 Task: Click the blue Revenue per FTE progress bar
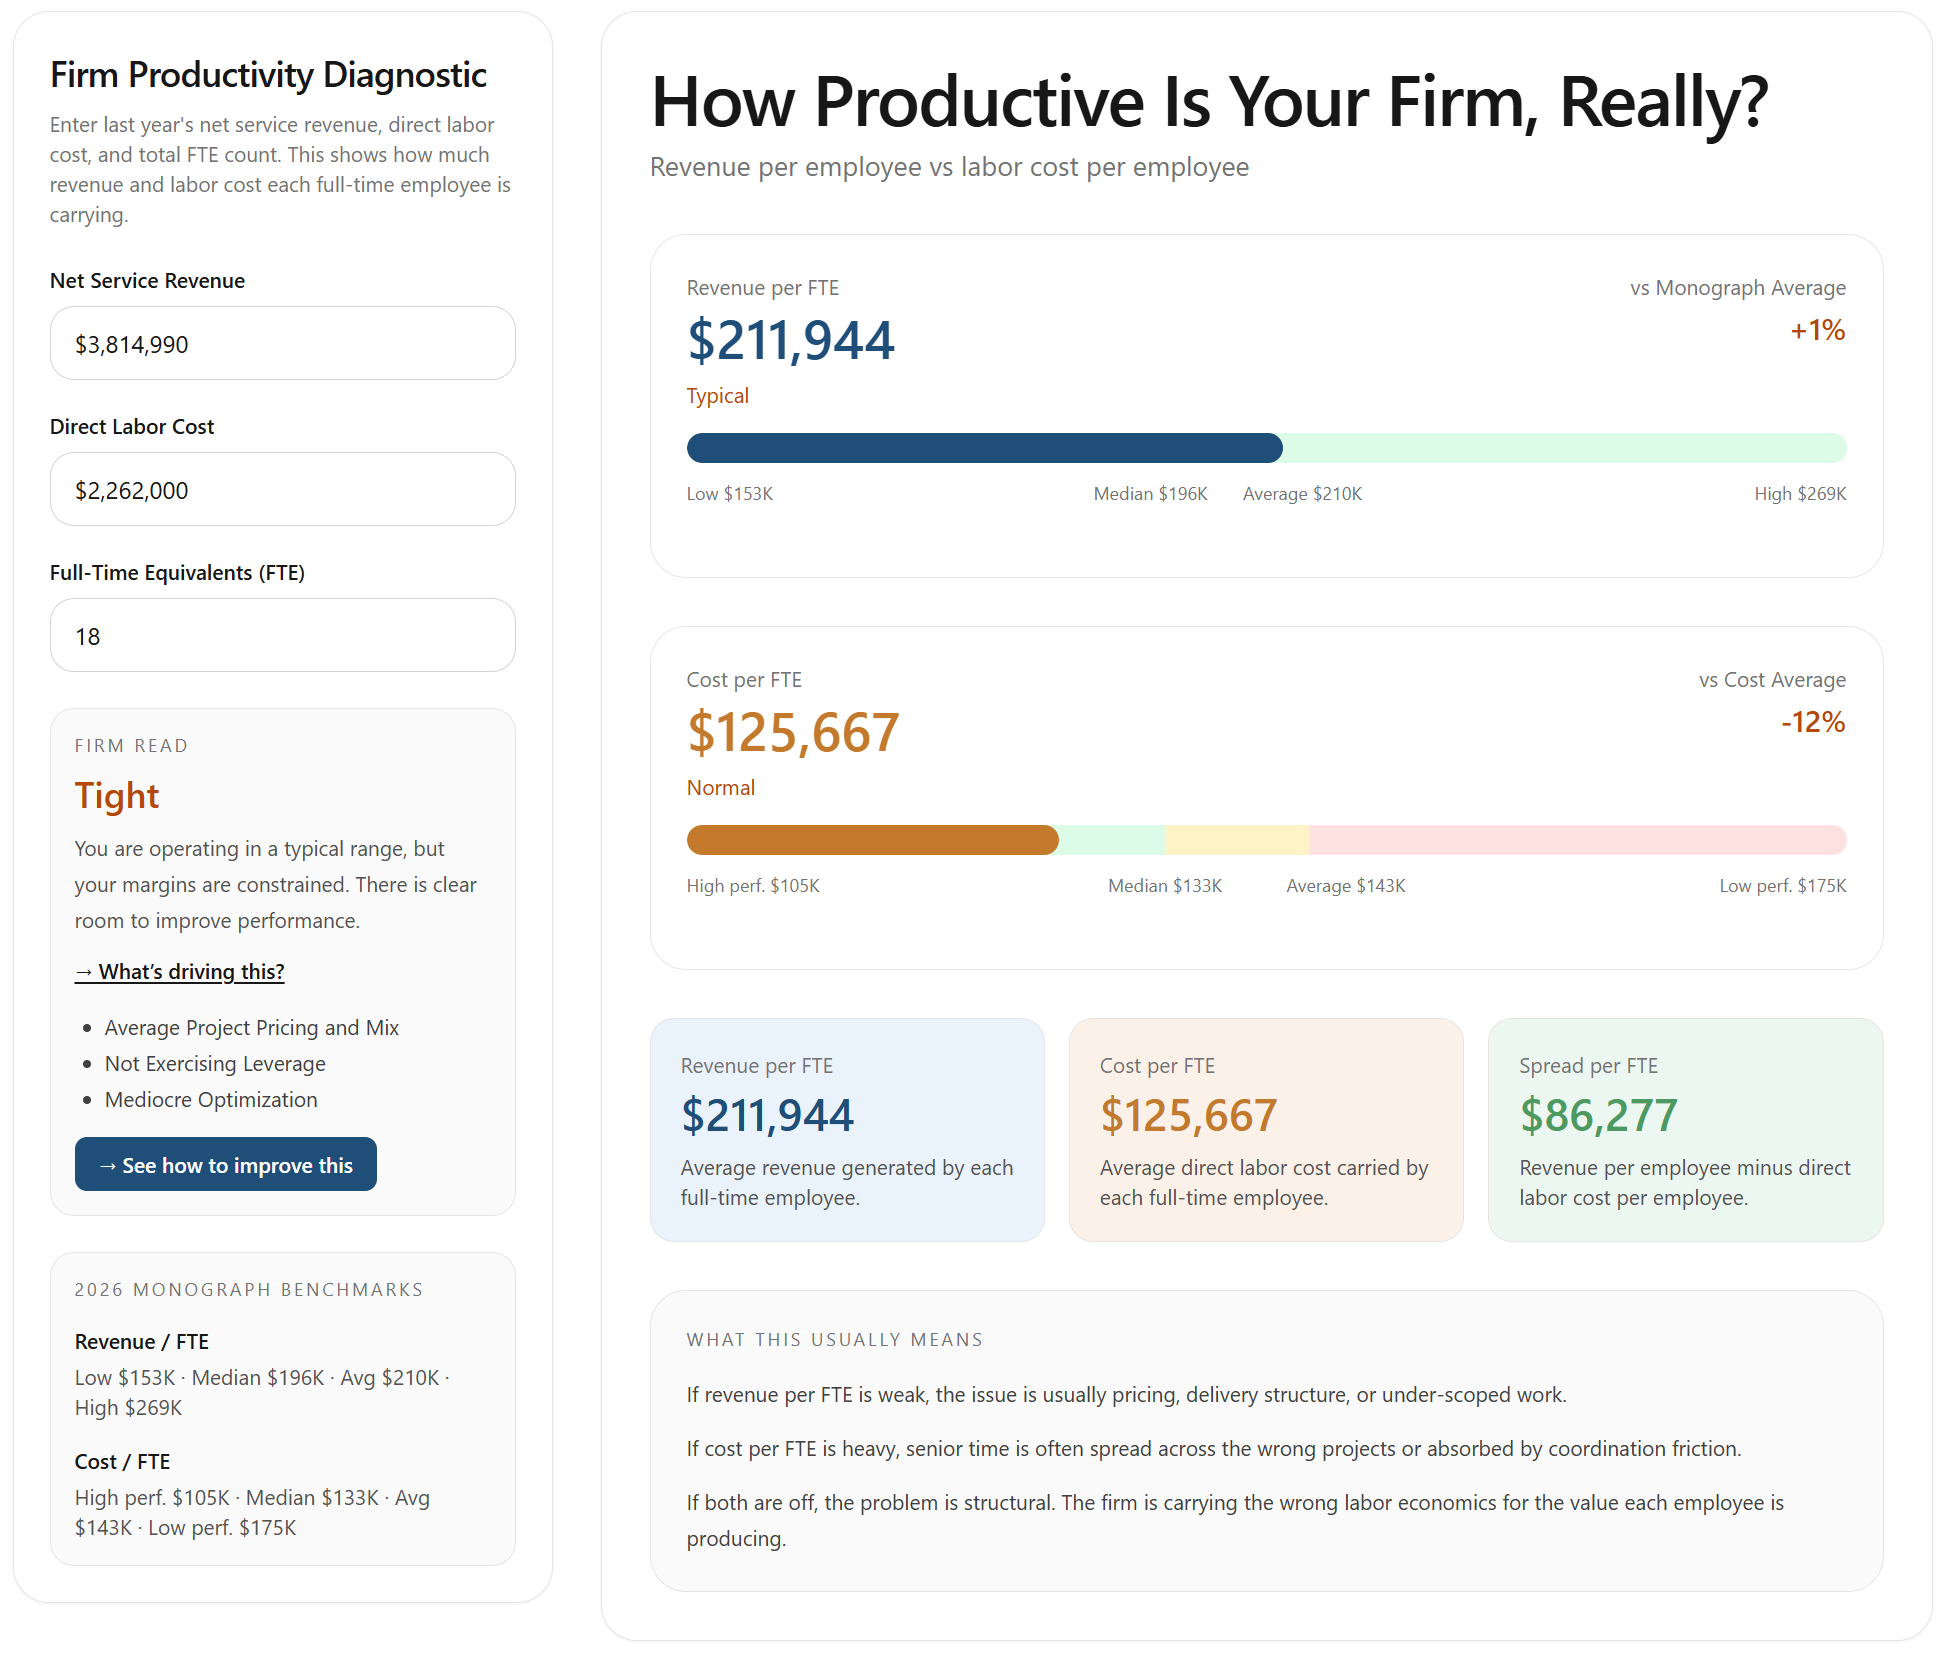[x=984, y=448]
